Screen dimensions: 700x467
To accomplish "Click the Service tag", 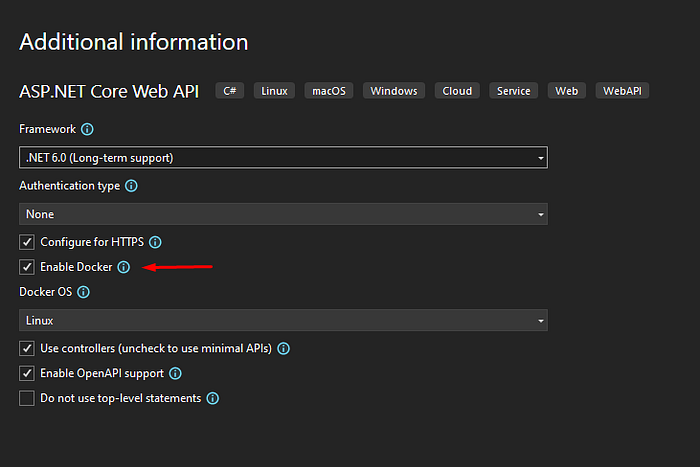I will tap(514, 91).
